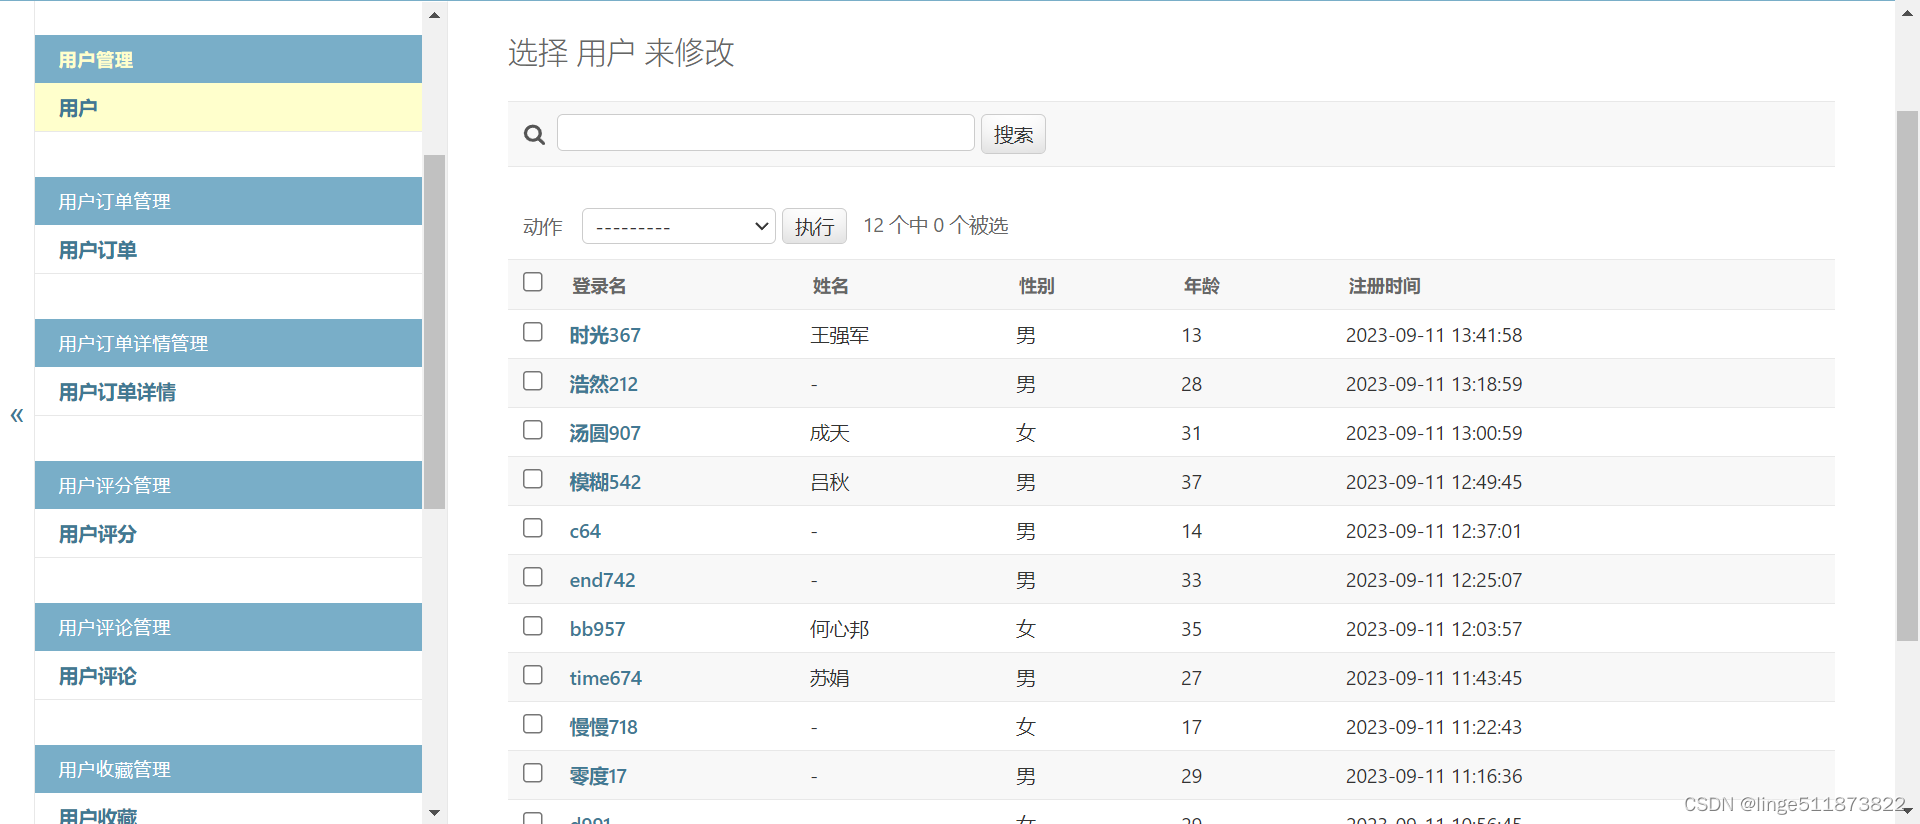The height and width of the screenshot is (824, 1920).
Task: Sort by 姓名 column header
Action: click(x=830, y=286)
